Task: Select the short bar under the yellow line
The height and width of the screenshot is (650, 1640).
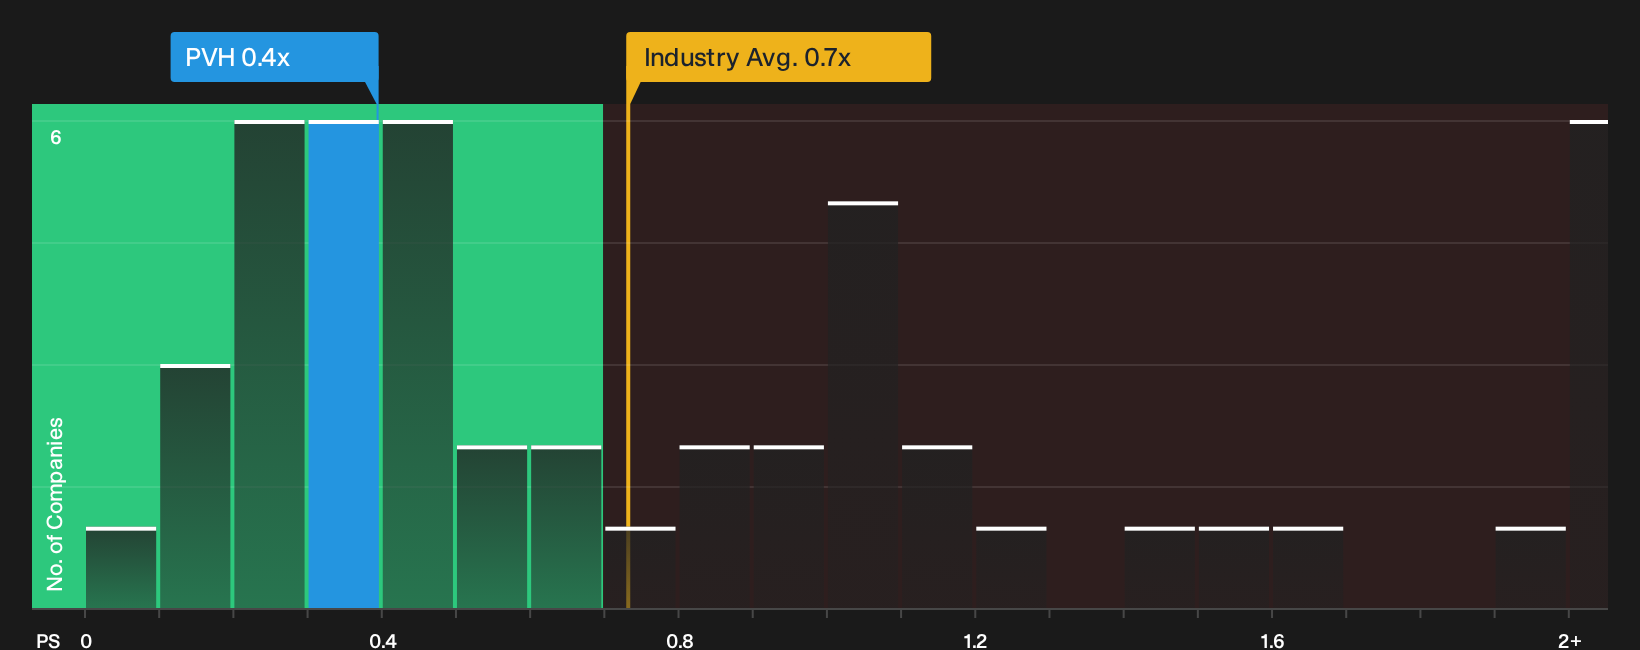Action: point(640,568)
